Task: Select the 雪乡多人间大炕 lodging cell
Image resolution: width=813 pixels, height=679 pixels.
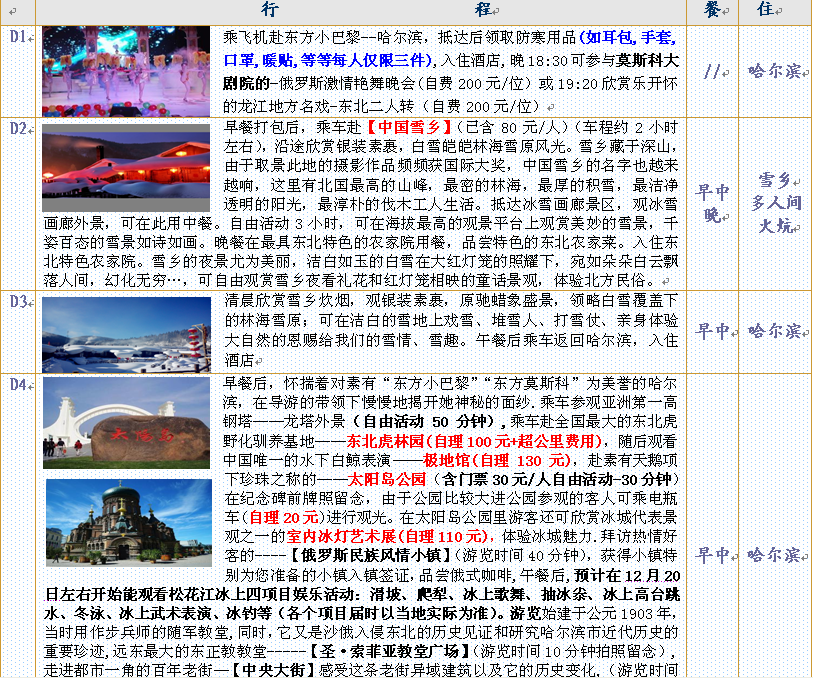Action: click(774, 203)
